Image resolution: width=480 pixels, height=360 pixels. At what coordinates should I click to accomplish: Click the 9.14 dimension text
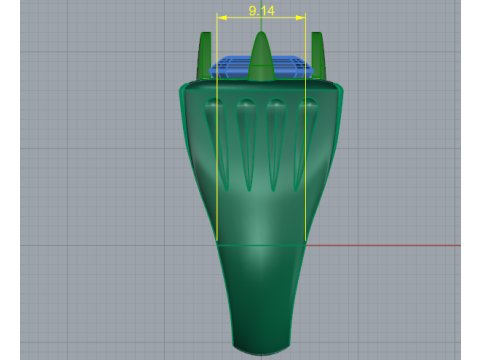[262, 11]
